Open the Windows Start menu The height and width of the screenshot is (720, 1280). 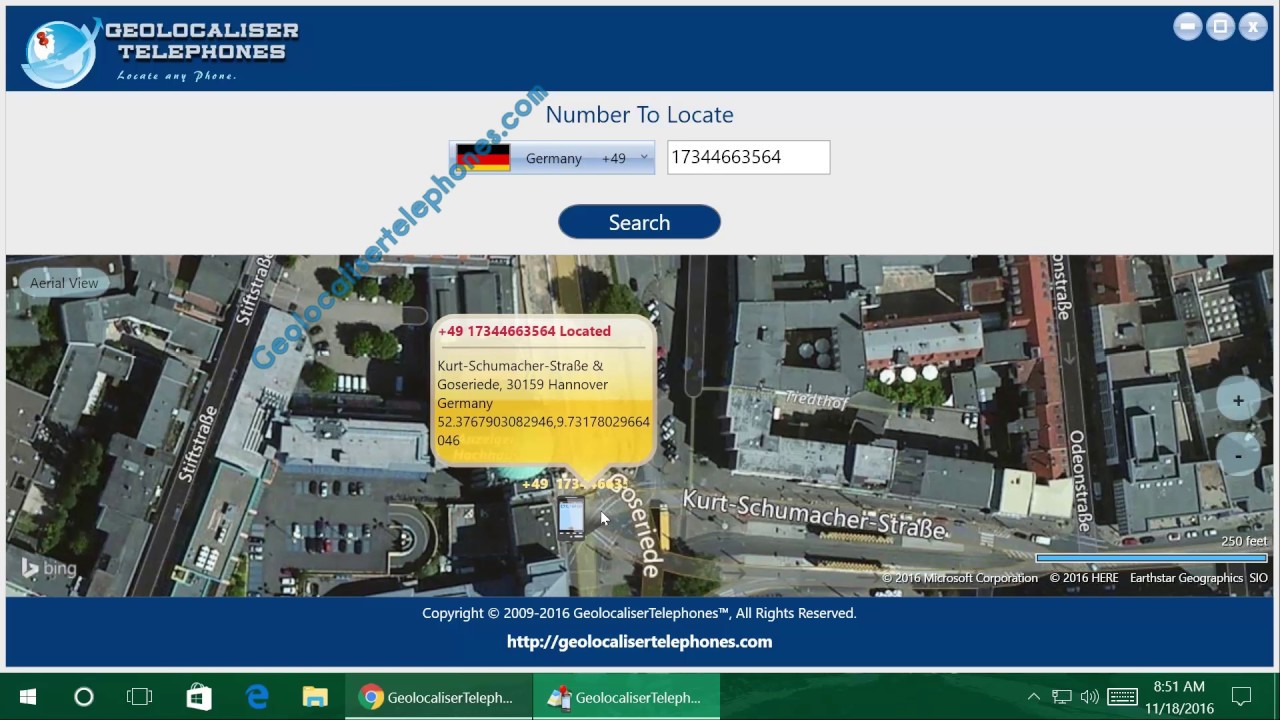[x=28, y=697]
